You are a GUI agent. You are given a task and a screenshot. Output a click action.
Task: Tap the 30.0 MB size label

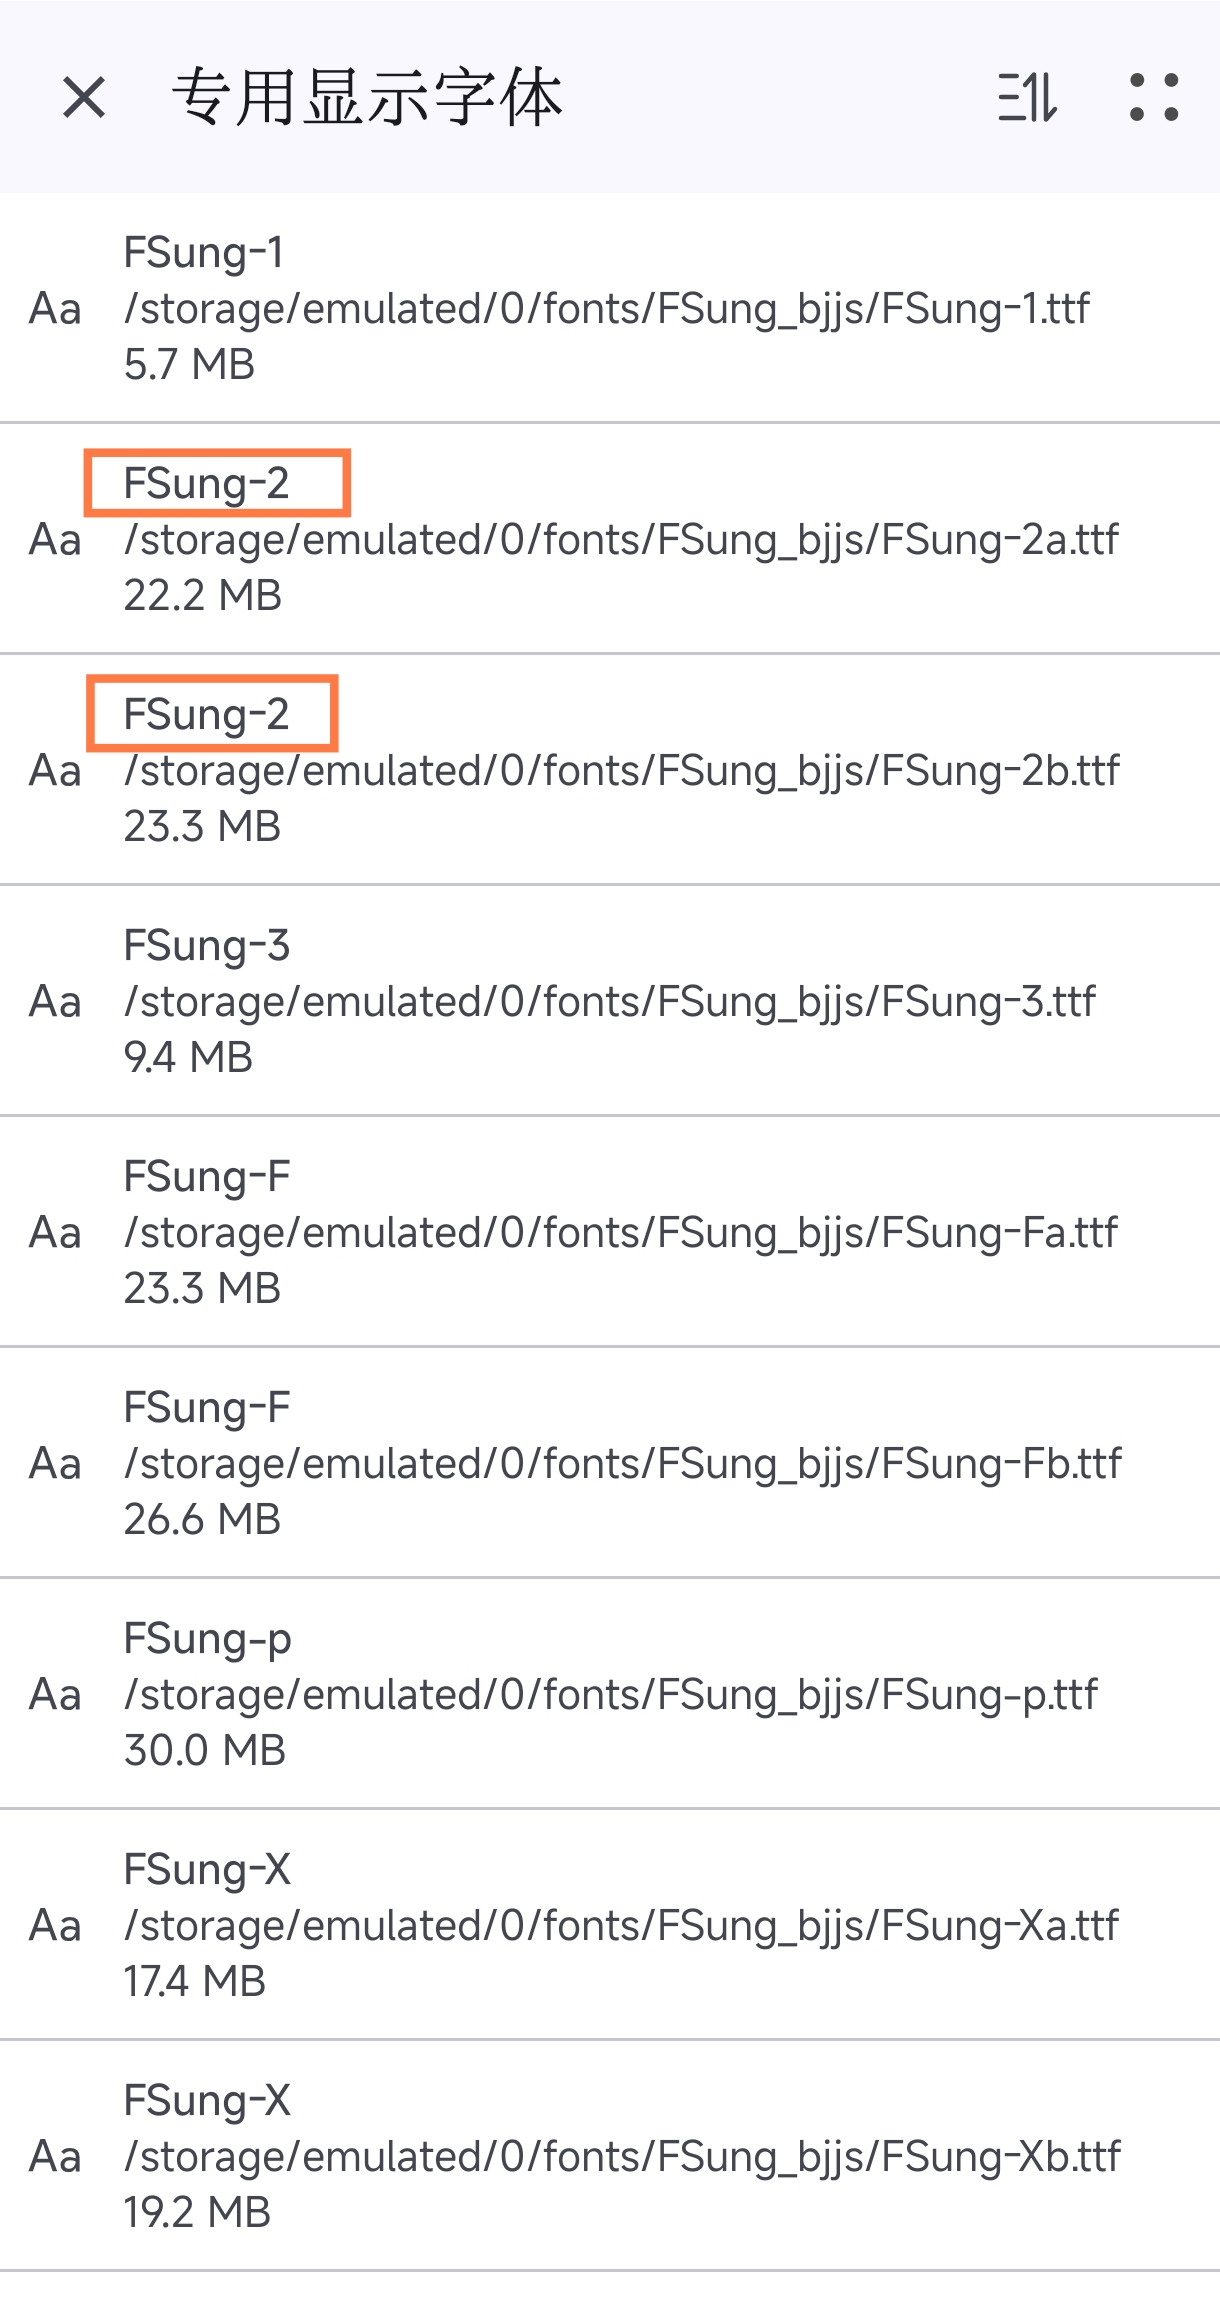click(205, 1751)
